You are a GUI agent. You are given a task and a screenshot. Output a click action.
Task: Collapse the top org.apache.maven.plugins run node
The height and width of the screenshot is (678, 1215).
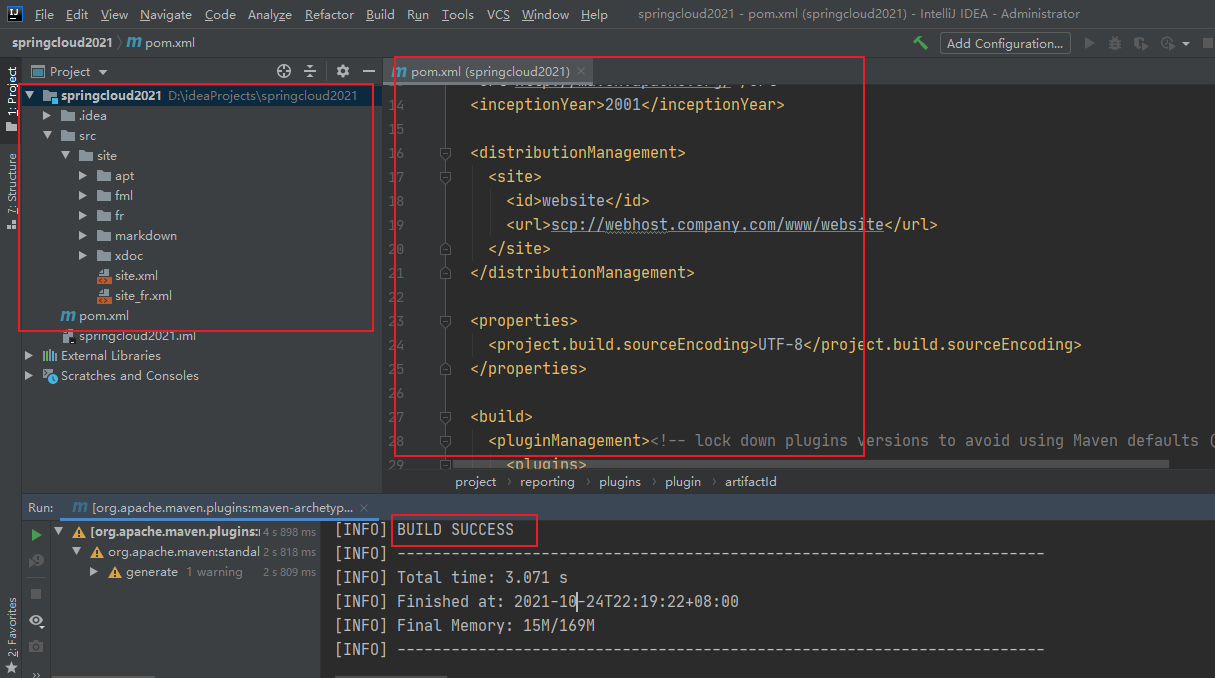(x=59, y=532)
